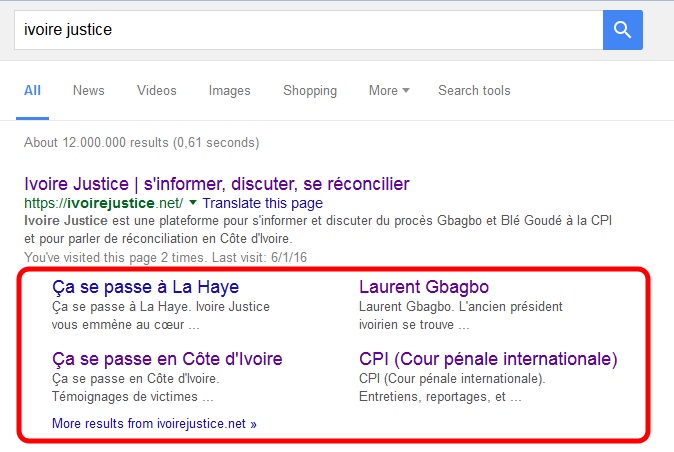Click snippet 'L'ancien président ivoirien se trouve'
674x452 pixels.
pyautogui.click(x=460, y=315)
